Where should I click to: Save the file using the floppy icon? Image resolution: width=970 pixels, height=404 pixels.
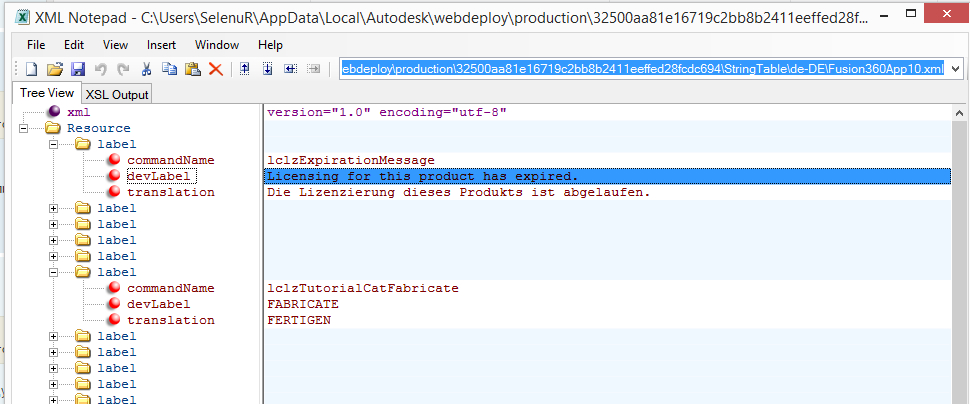(77, 68)
